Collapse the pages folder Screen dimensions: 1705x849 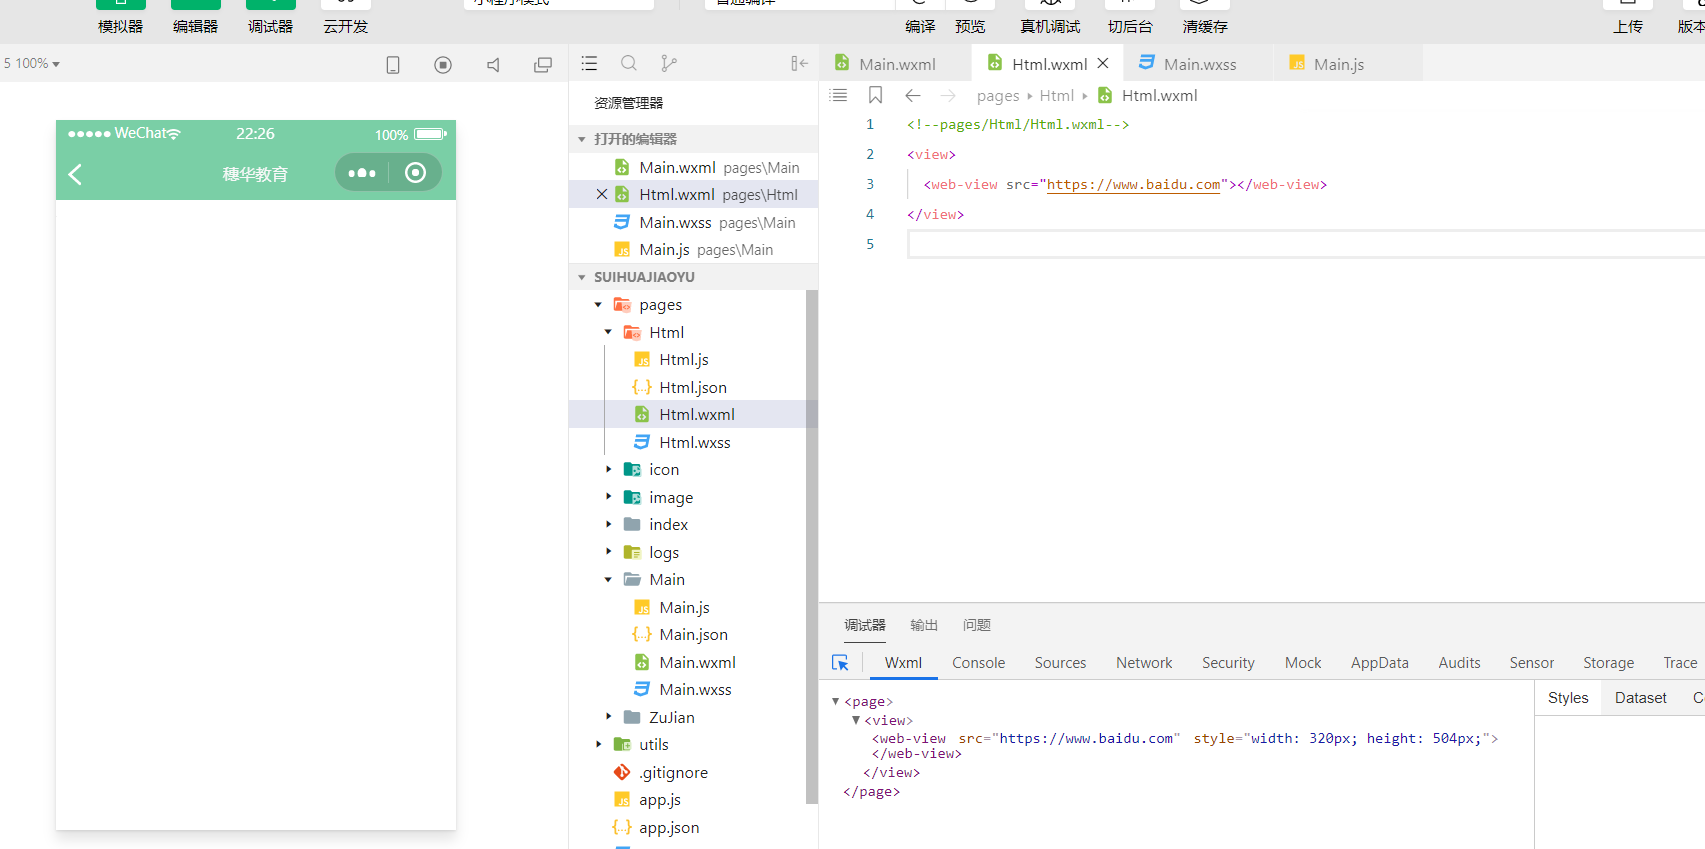598,304
